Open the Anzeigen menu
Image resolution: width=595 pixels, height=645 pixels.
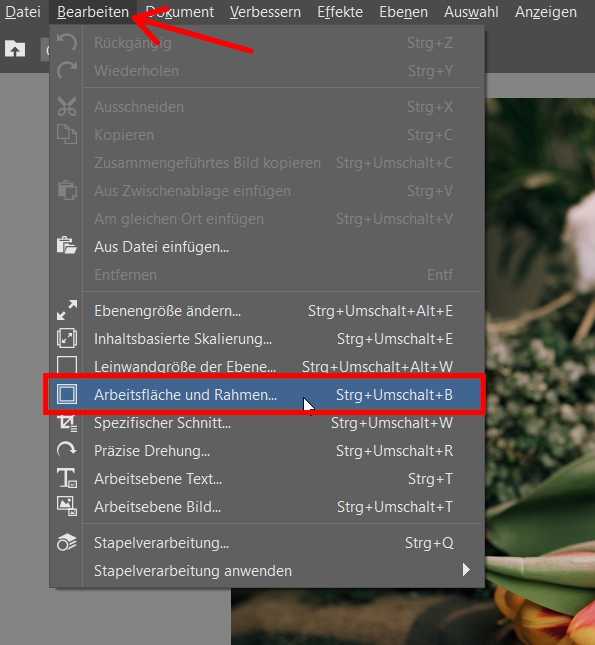coord(546,12)
